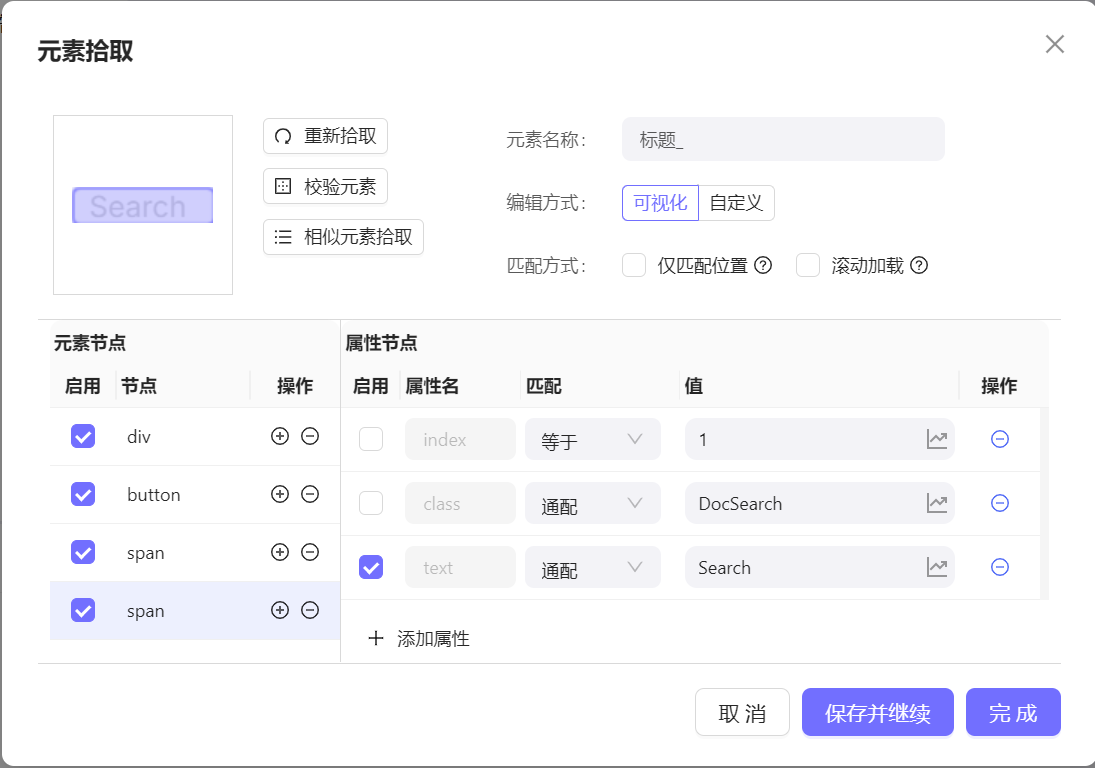Click 重新拾取 to re-pick element
1095x768 pixels.
point(325,136)
